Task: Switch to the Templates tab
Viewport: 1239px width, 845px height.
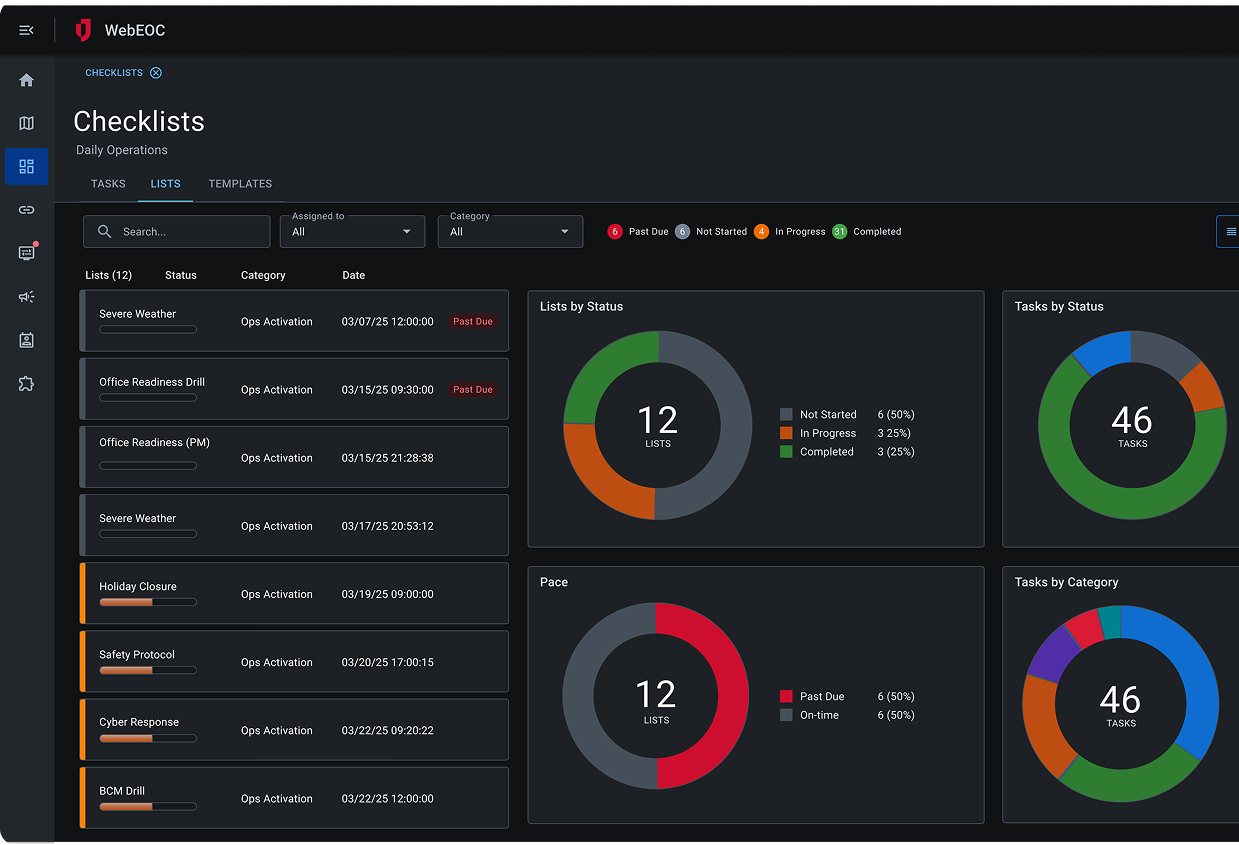Action: click(x=240, y=184)
